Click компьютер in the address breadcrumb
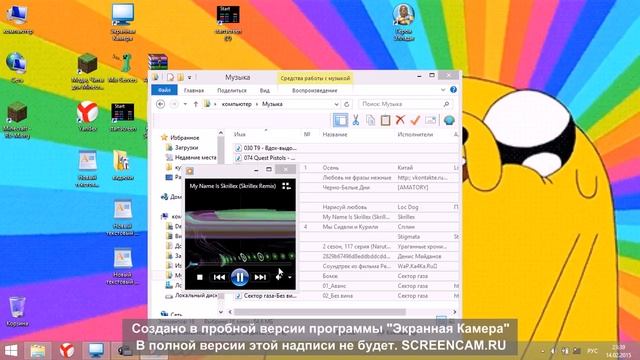The image size is (640, 360). pos(237,104)
